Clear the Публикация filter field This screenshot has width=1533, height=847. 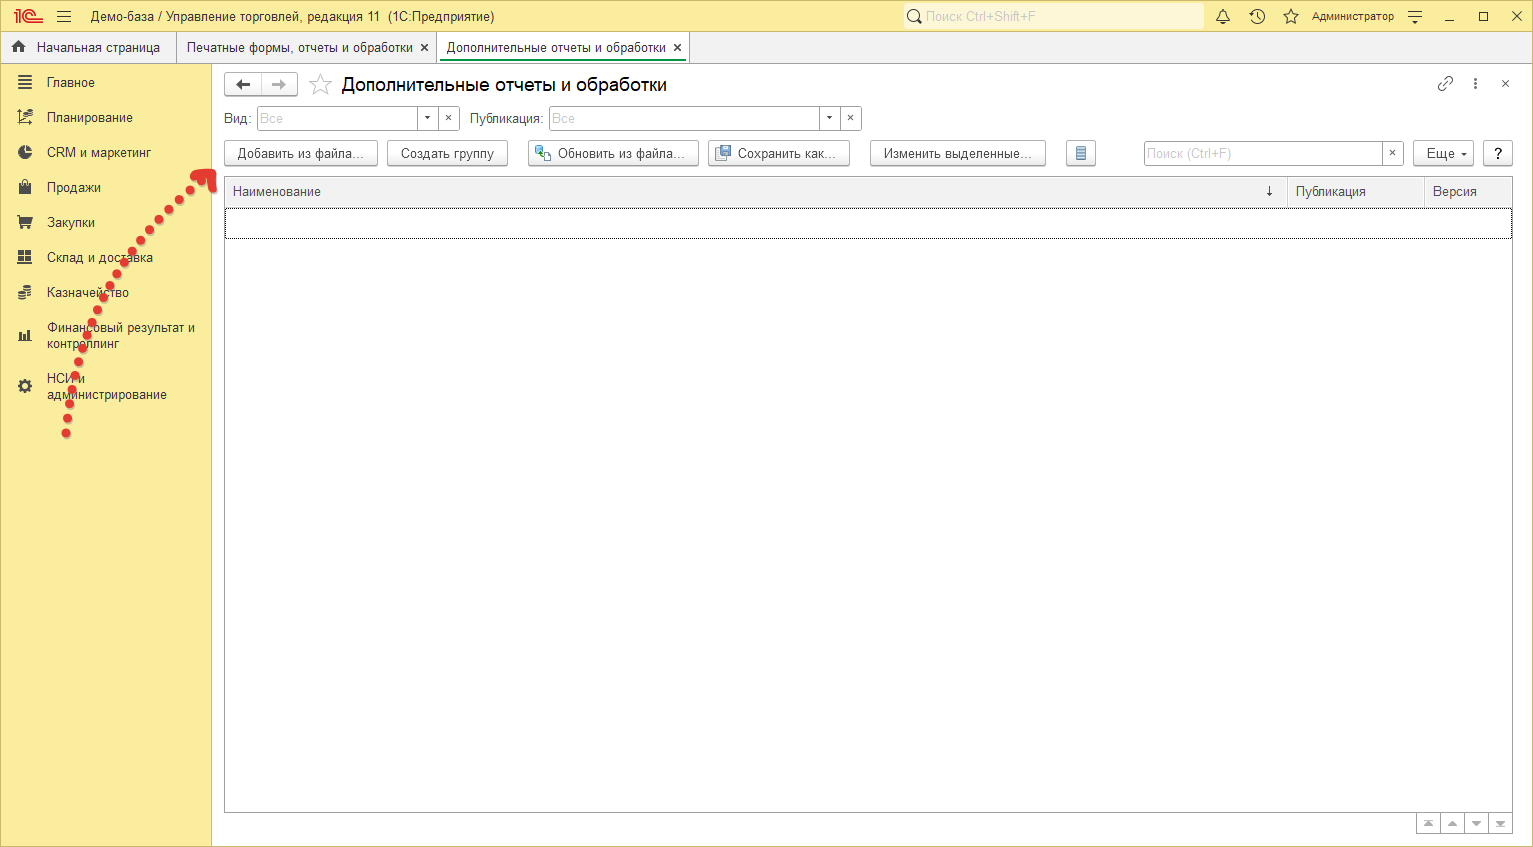point(850,118)
